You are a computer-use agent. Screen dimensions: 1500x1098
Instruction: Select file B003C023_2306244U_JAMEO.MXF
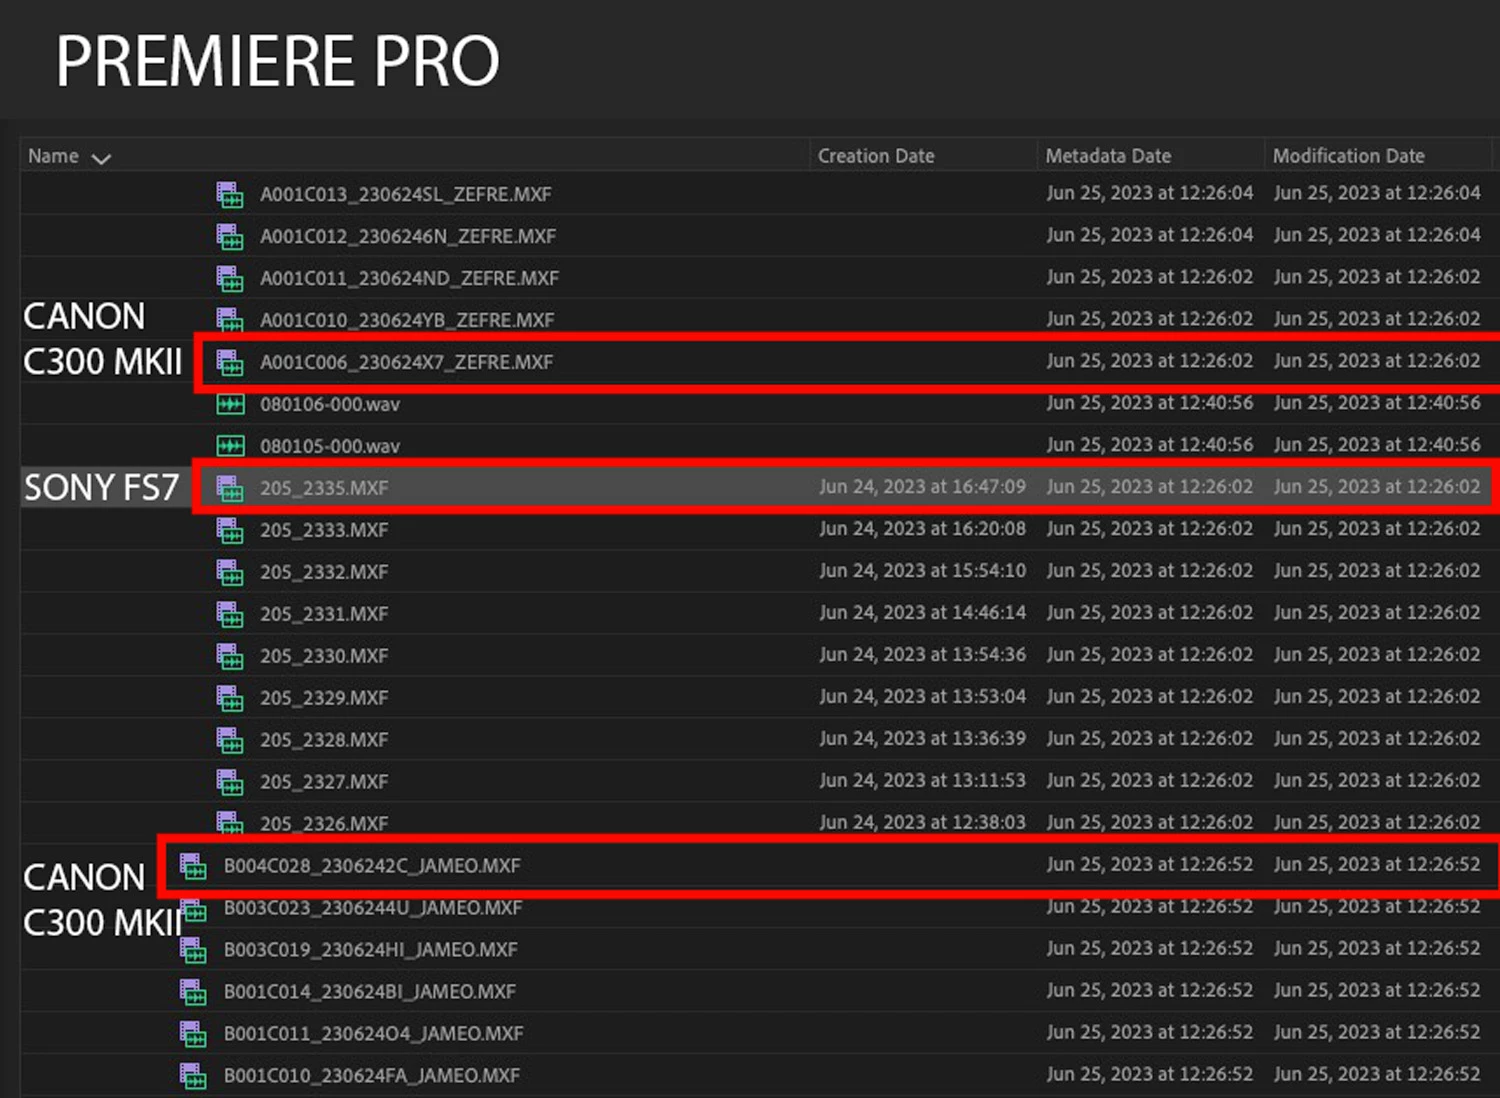373,908
